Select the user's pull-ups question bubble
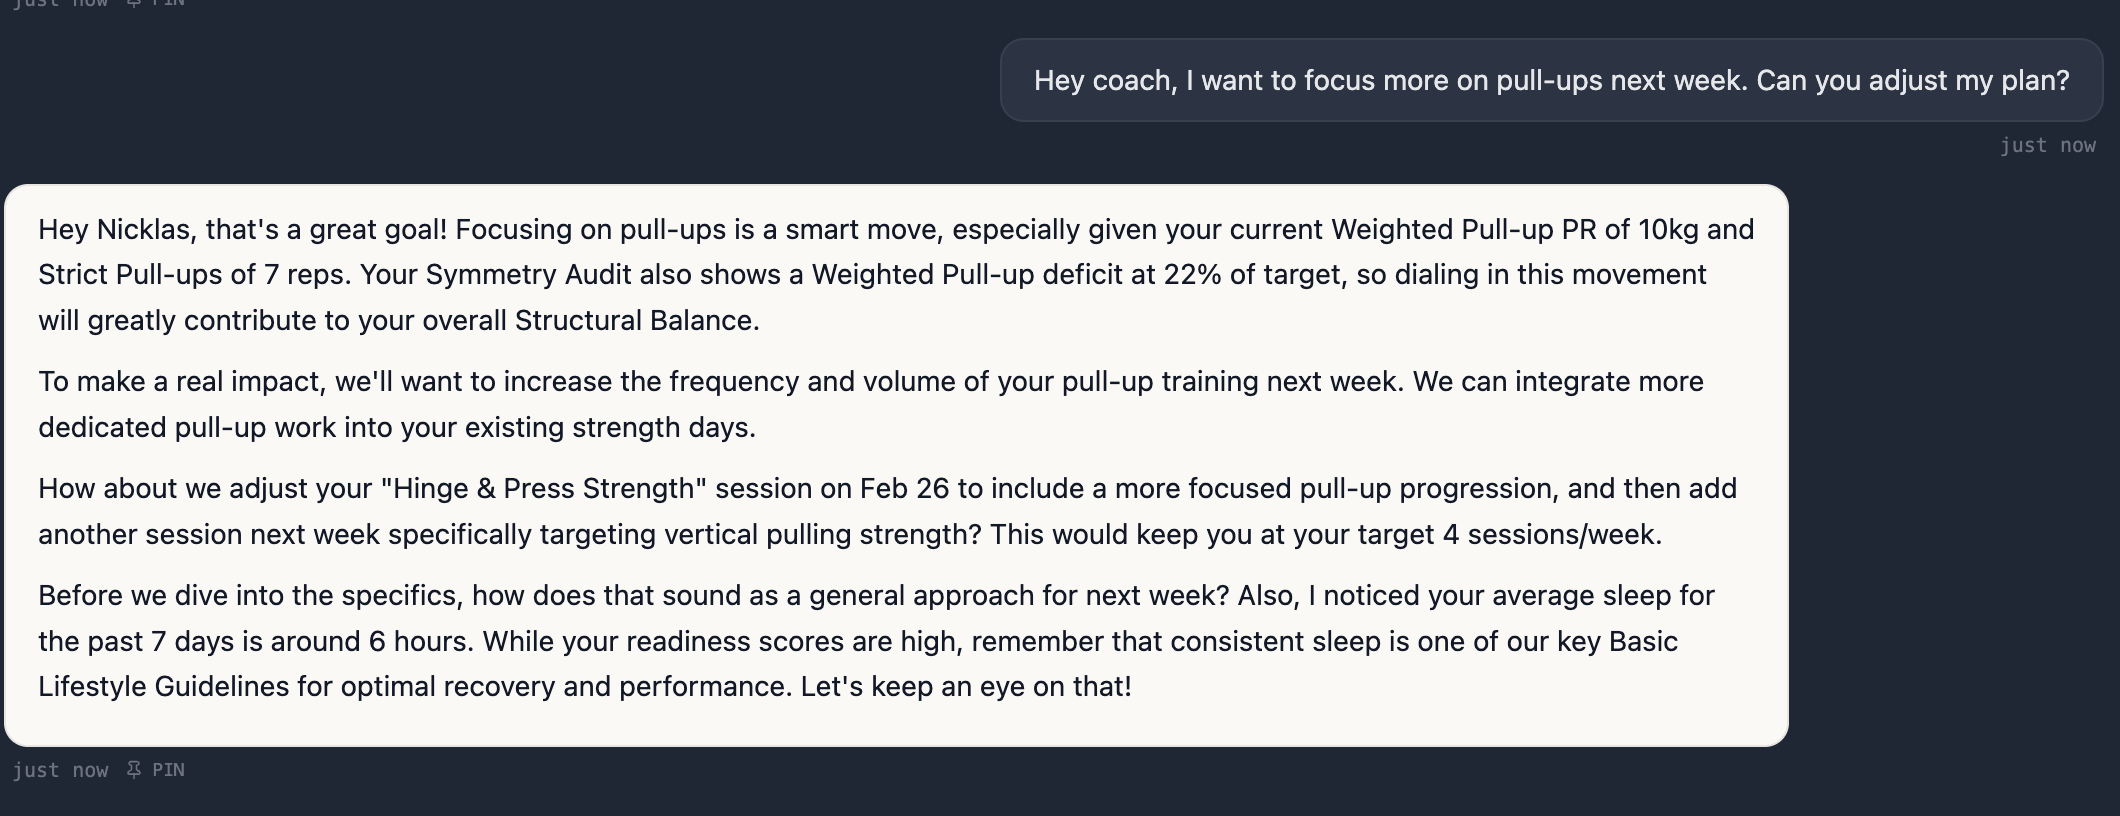The height and width of the screenshot is (816, 2120). (1551, 80)
